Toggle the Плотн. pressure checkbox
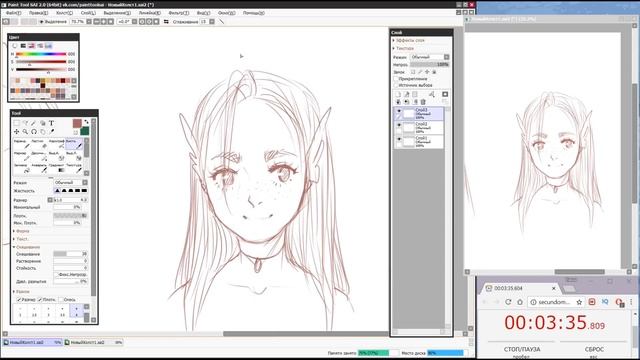Screen dimensions: 640x360 (x=40, y=300)
